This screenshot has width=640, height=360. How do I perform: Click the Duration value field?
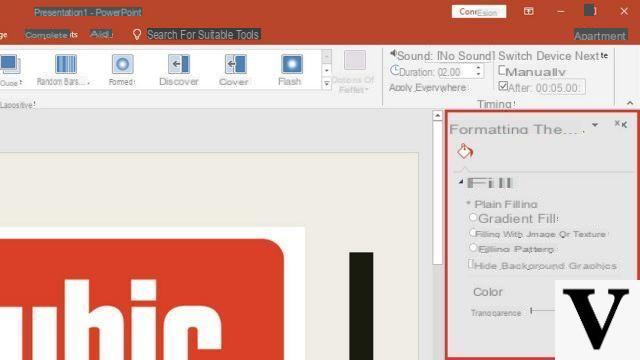(455, 72)
